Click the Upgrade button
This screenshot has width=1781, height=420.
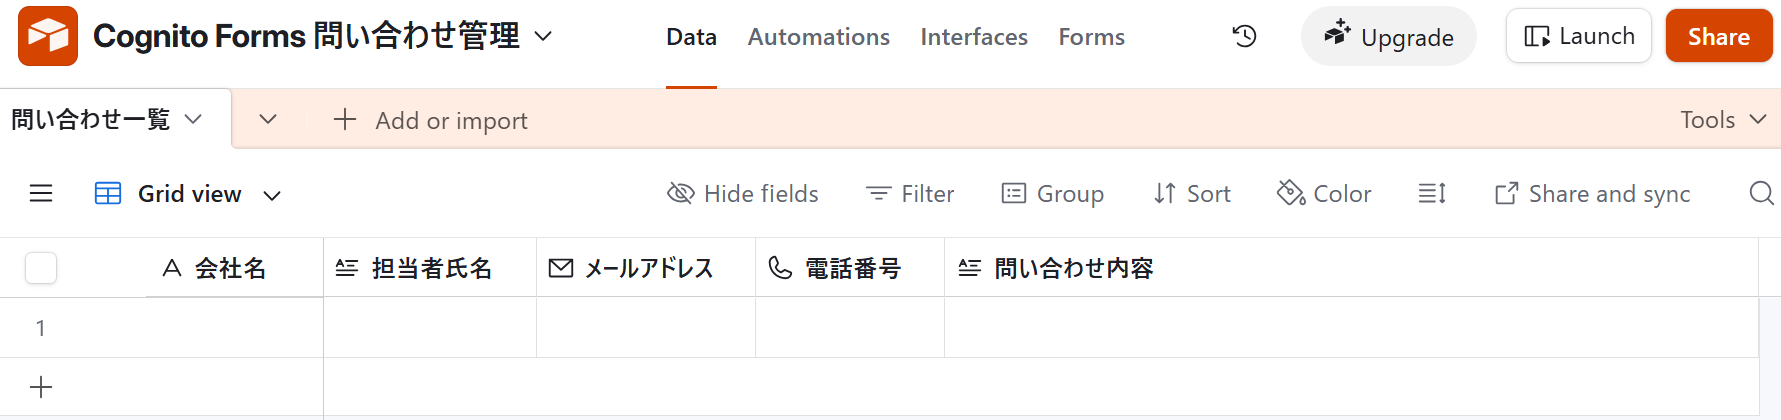pos(1388,37)
